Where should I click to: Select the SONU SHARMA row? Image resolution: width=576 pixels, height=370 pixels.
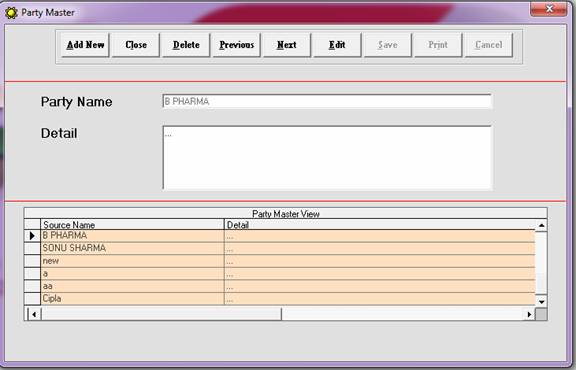pos(288,248)
